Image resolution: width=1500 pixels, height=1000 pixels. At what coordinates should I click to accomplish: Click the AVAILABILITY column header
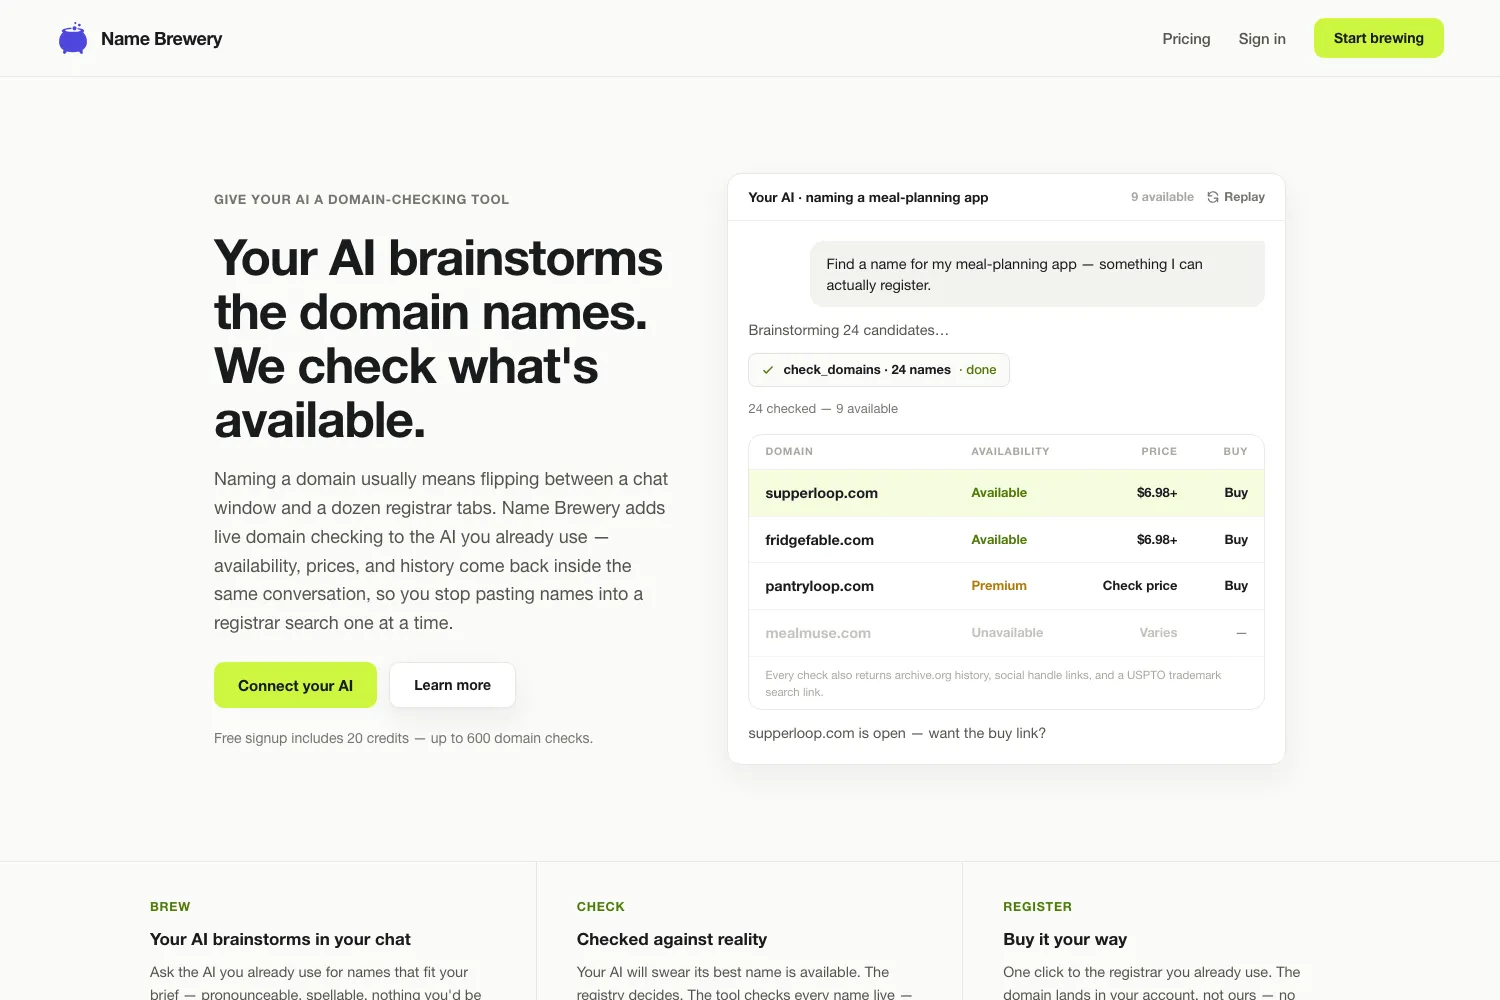1010,451
